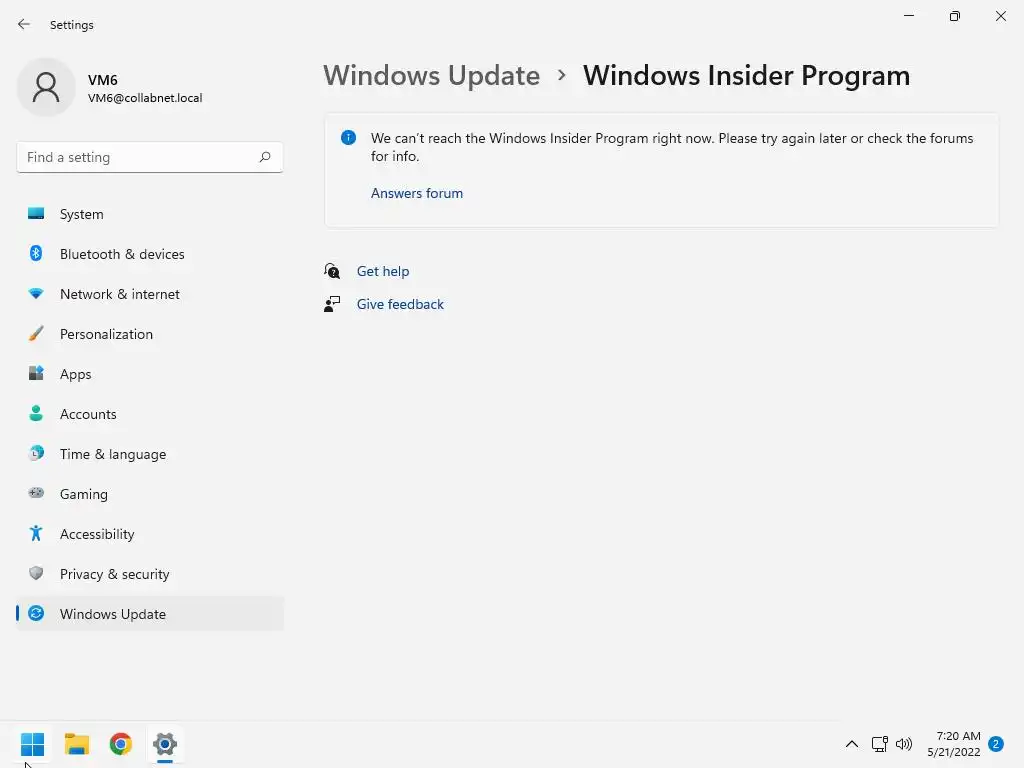Viewport: 1024px width, 768px height.
Task: Click the Give feedback person icon
Action: coord(332,304)
